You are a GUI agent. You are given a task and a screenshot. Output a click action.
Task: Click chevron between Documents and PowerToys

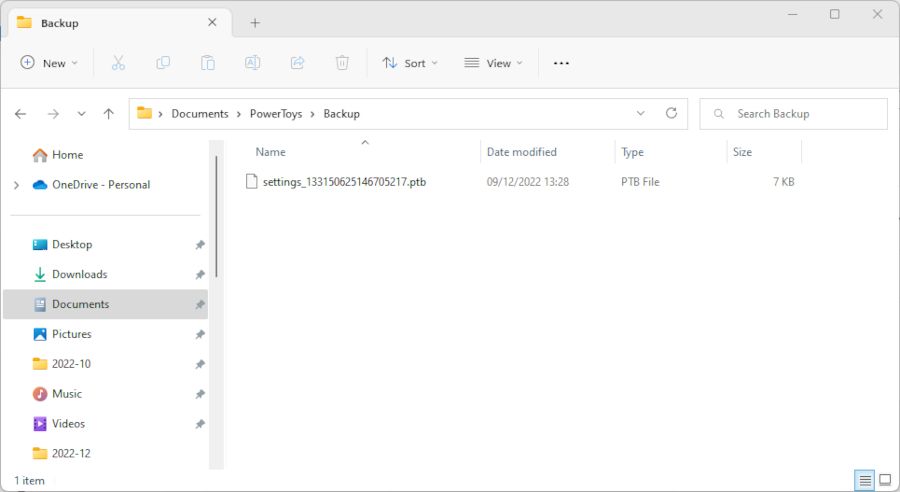point(239,114)
